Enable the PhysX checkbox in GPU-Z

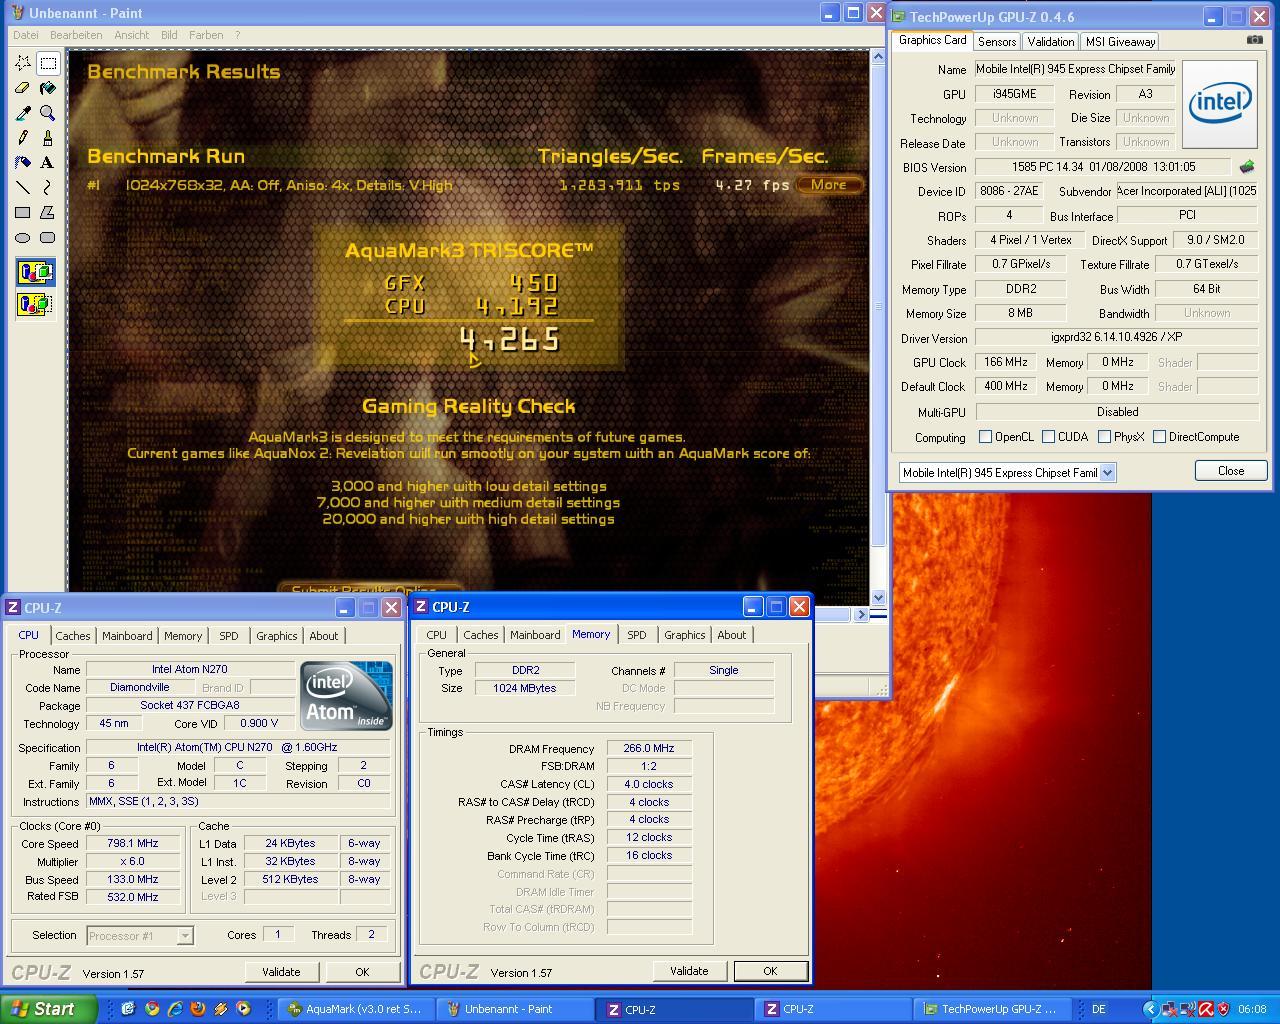point(1104,437)
